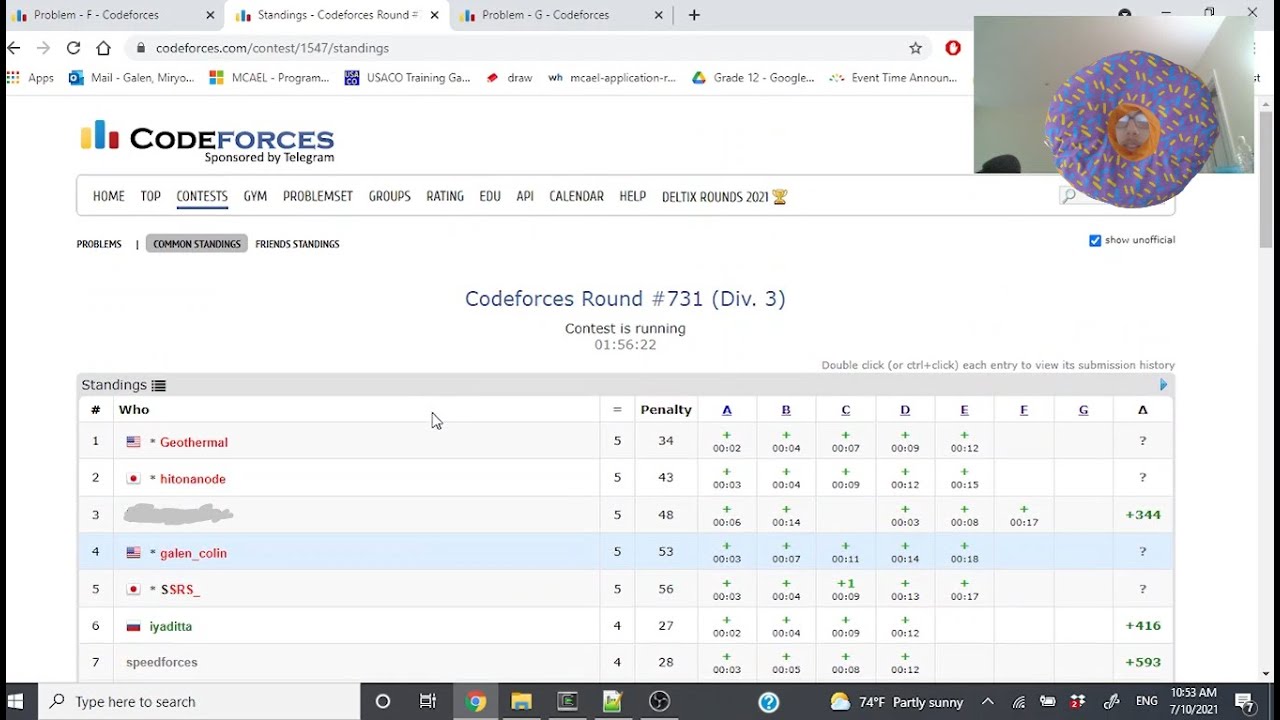The image size is (1280, 720).
Task: Open a new browser tab
Action: pos(694,15)
